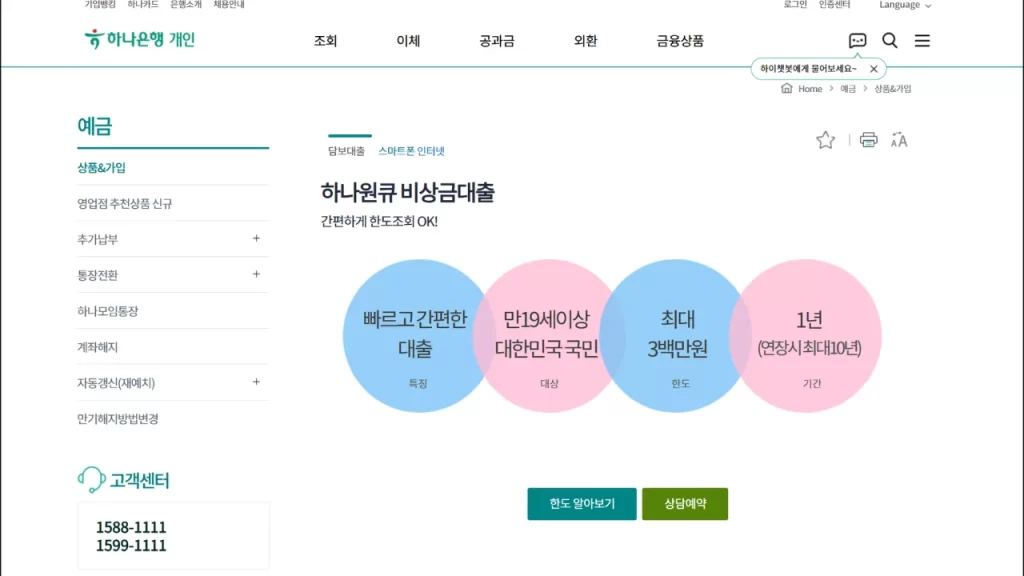Click the 스마트폰 인터넷 tag label

coord(411,151)
